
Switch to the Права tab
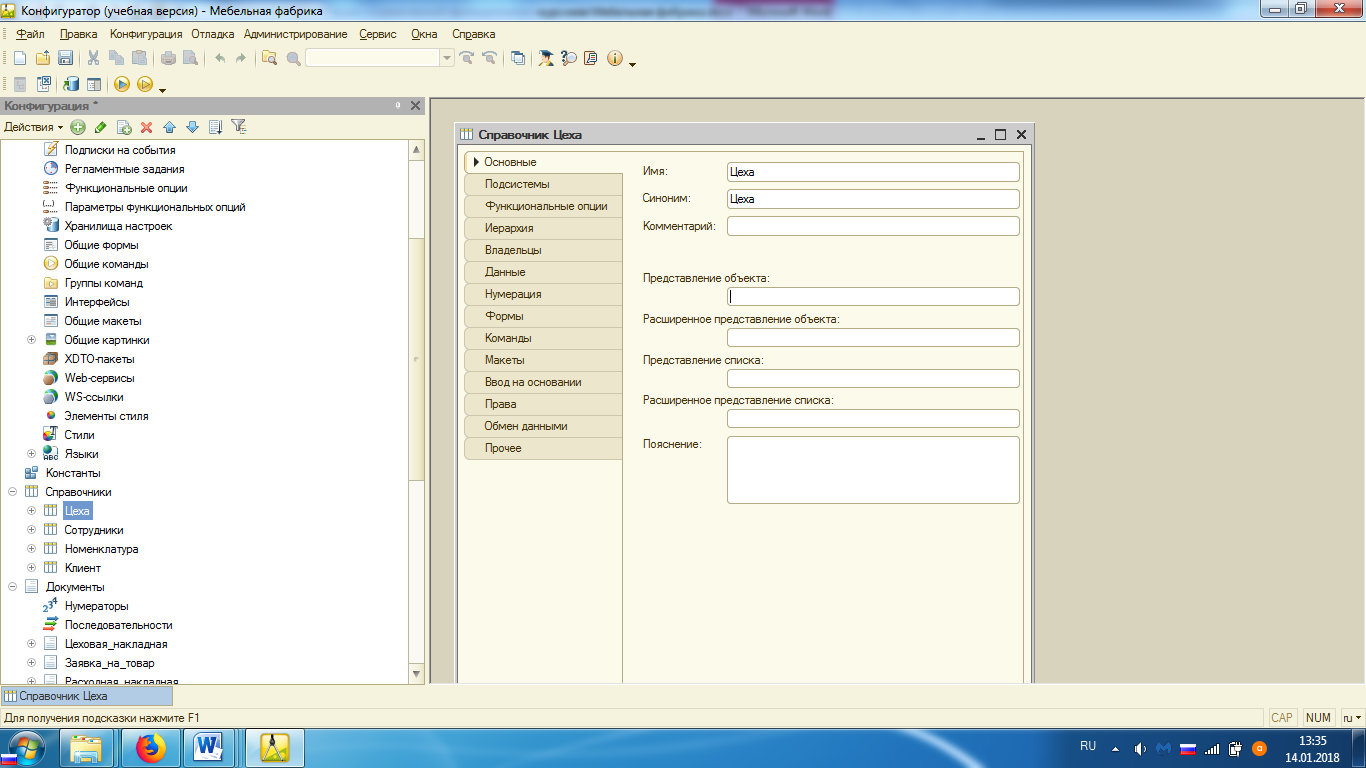click(x=543, y=404)
